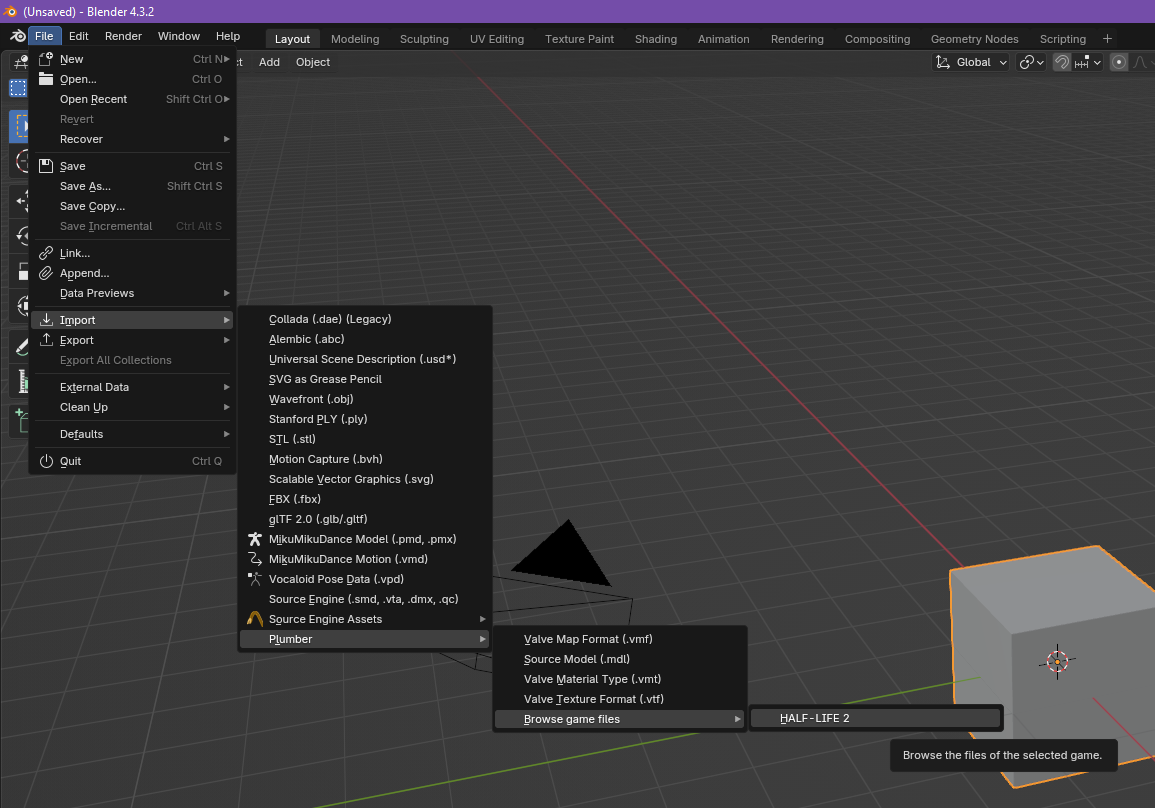The height and width of the screenshot is (808, 1155).
Task: Add a new workspace with plus button
Action: (1107, 39)
